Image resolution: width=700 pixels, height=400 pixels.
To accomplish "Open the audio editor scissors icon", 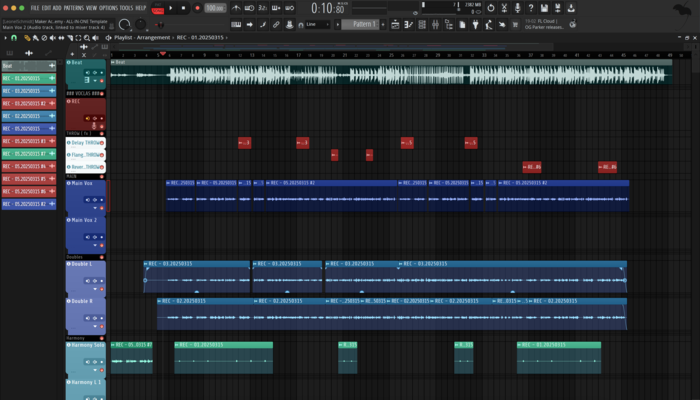I will (x=504, y=8).
